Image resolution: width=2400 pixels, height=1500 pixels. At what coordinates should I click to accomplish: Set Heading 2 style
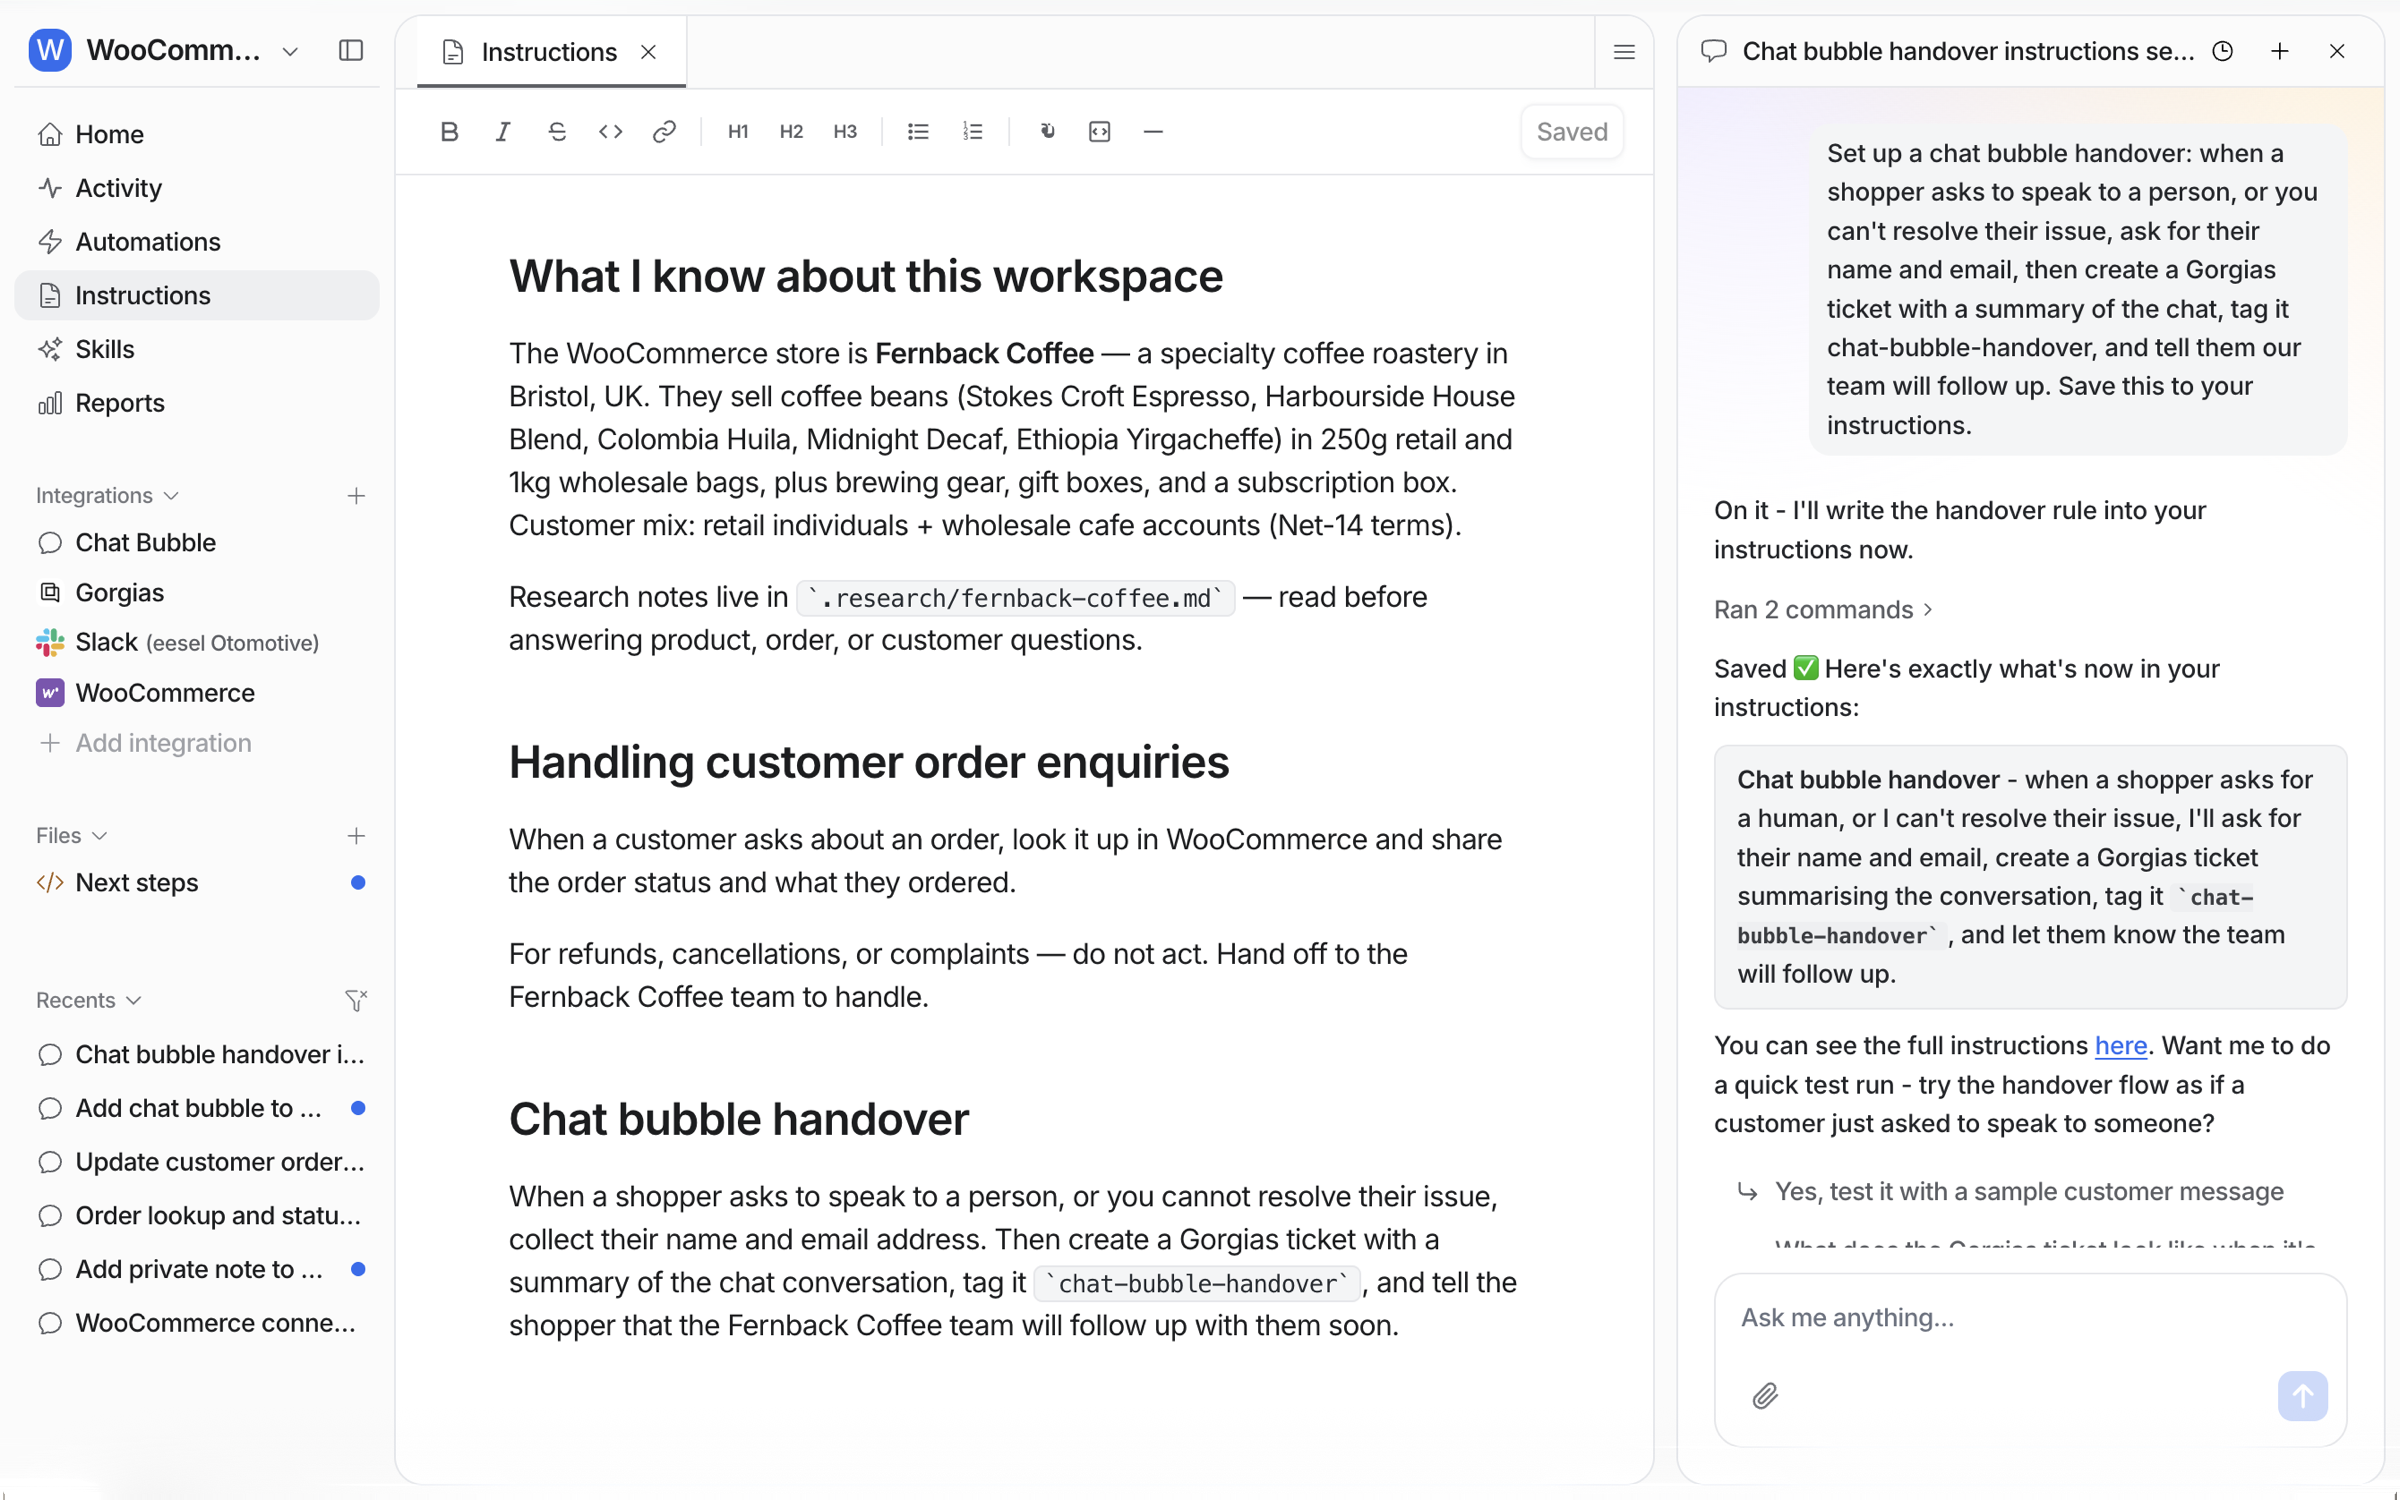(x=791, y=131)
